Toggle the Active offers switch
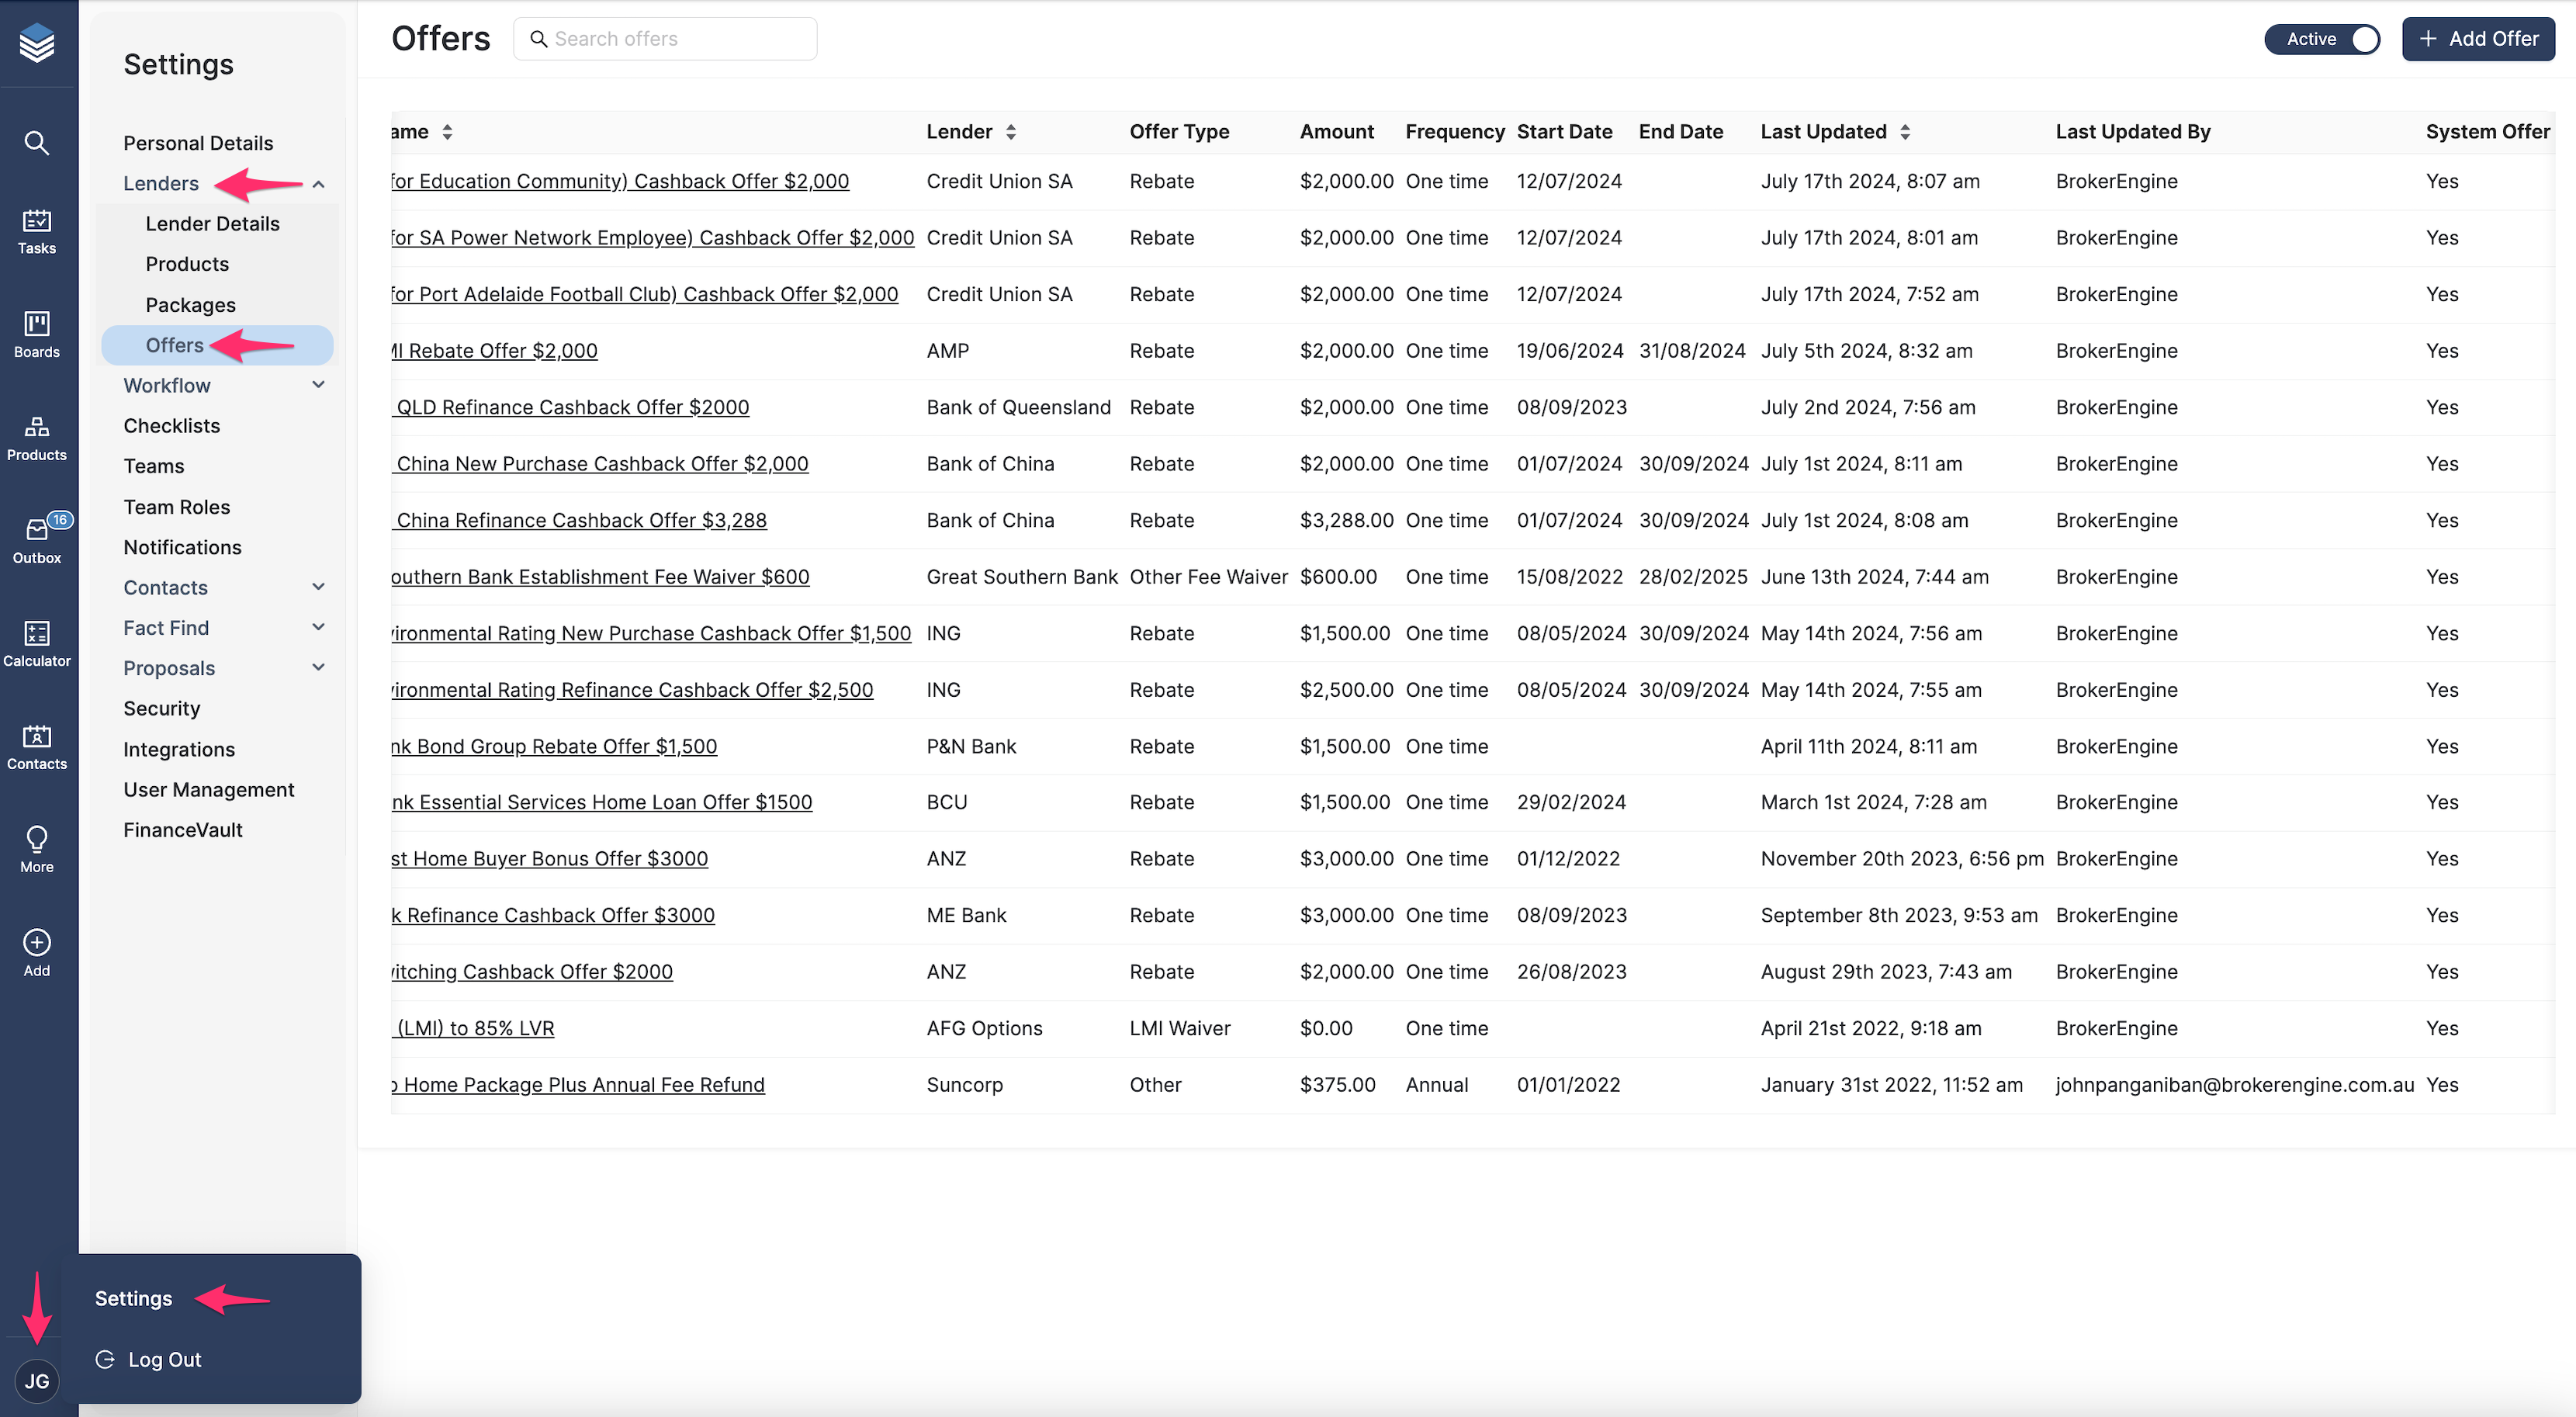The width and height of the screenshot is (2576, 1417). click(2322, 39)
